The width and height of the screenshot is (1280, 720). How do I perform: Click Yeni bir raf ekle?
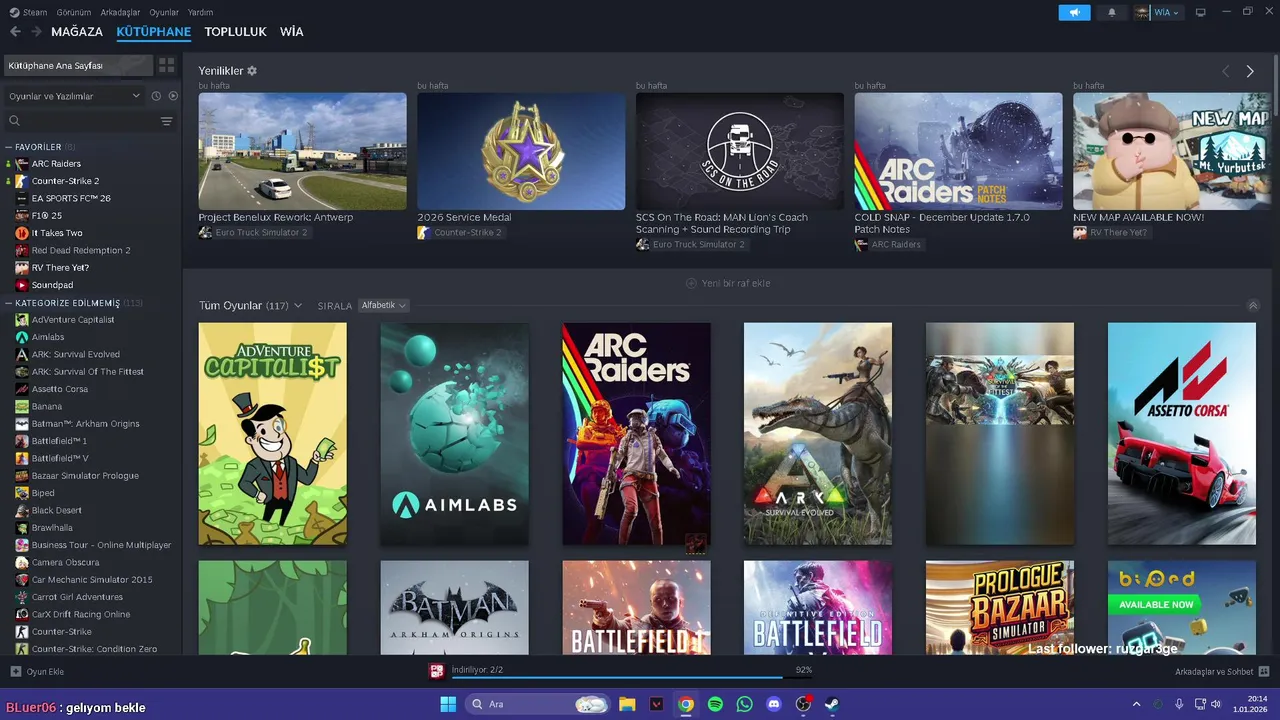[728, 283]
